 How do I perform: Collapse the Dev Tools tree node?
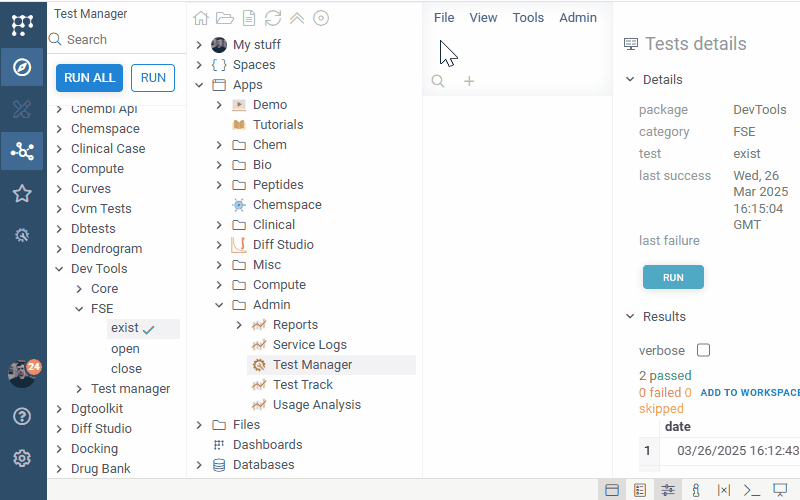60,269
